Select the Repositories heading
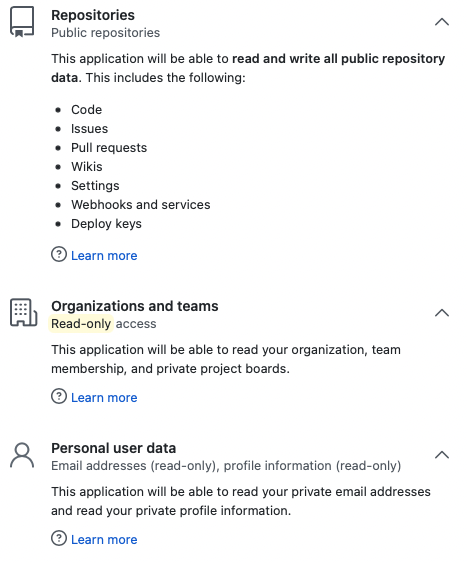Viewport: 467px width, 563px height. click(93, 15)
